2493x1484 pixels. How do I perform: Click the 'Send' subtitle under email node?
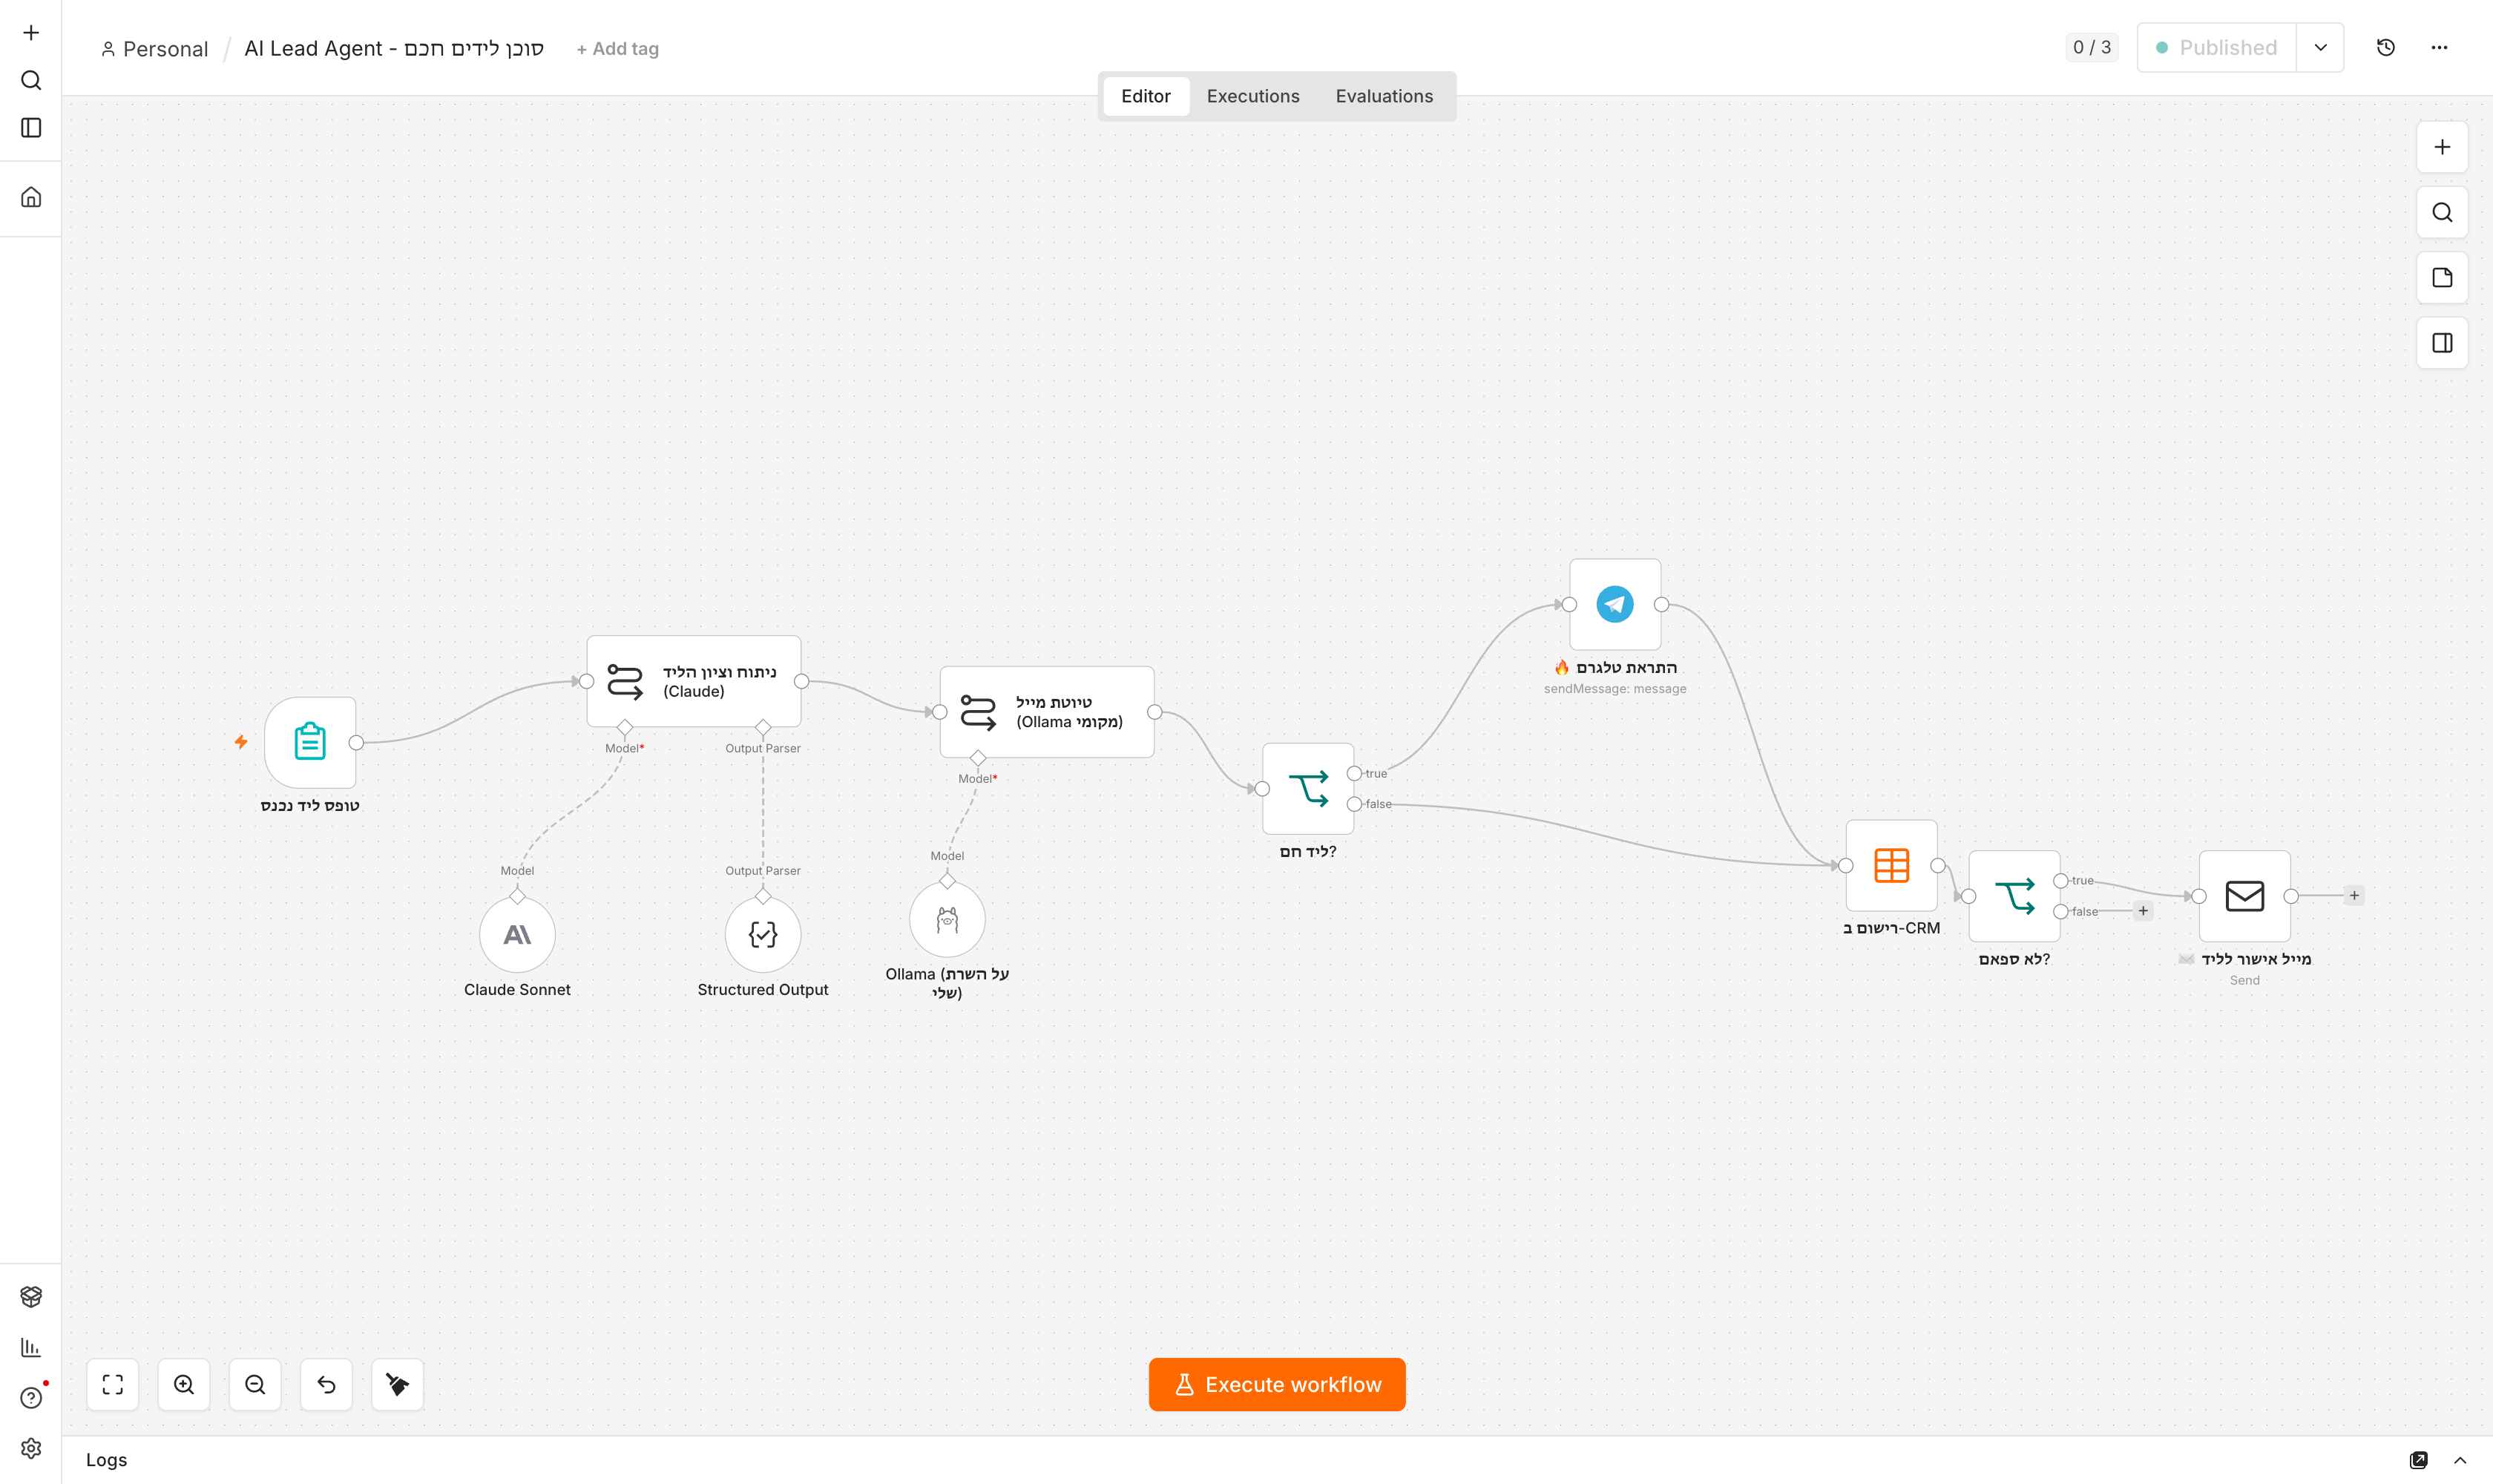point(2244,980)
